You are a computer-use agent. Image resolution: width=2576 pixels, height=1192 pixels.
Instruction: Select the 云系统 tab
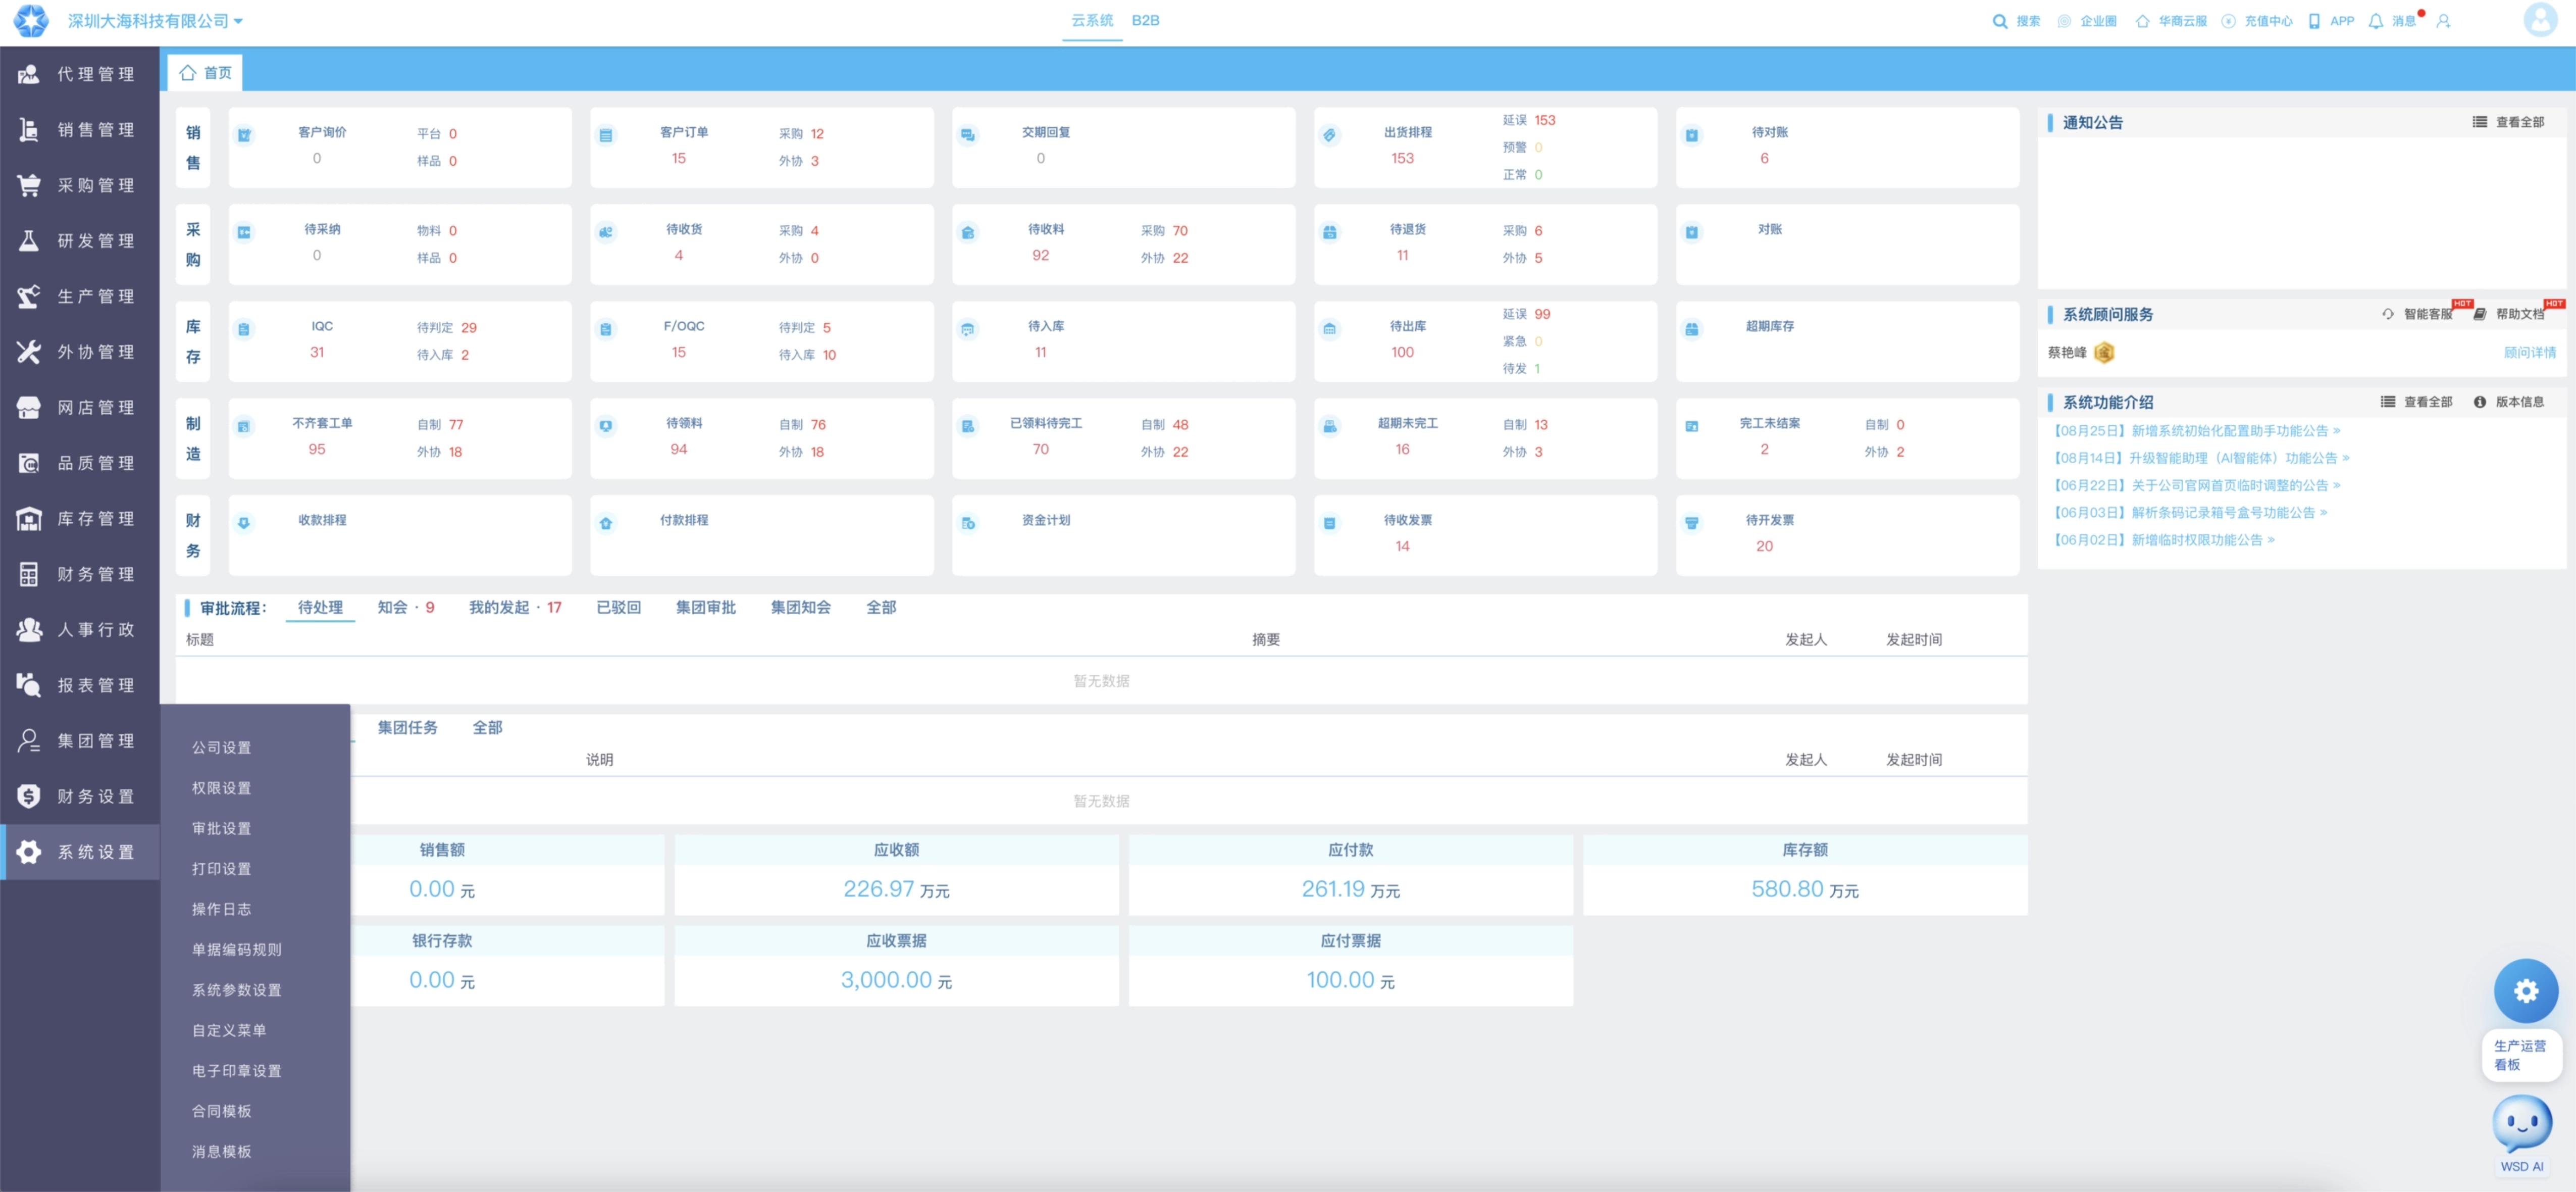1091,20
